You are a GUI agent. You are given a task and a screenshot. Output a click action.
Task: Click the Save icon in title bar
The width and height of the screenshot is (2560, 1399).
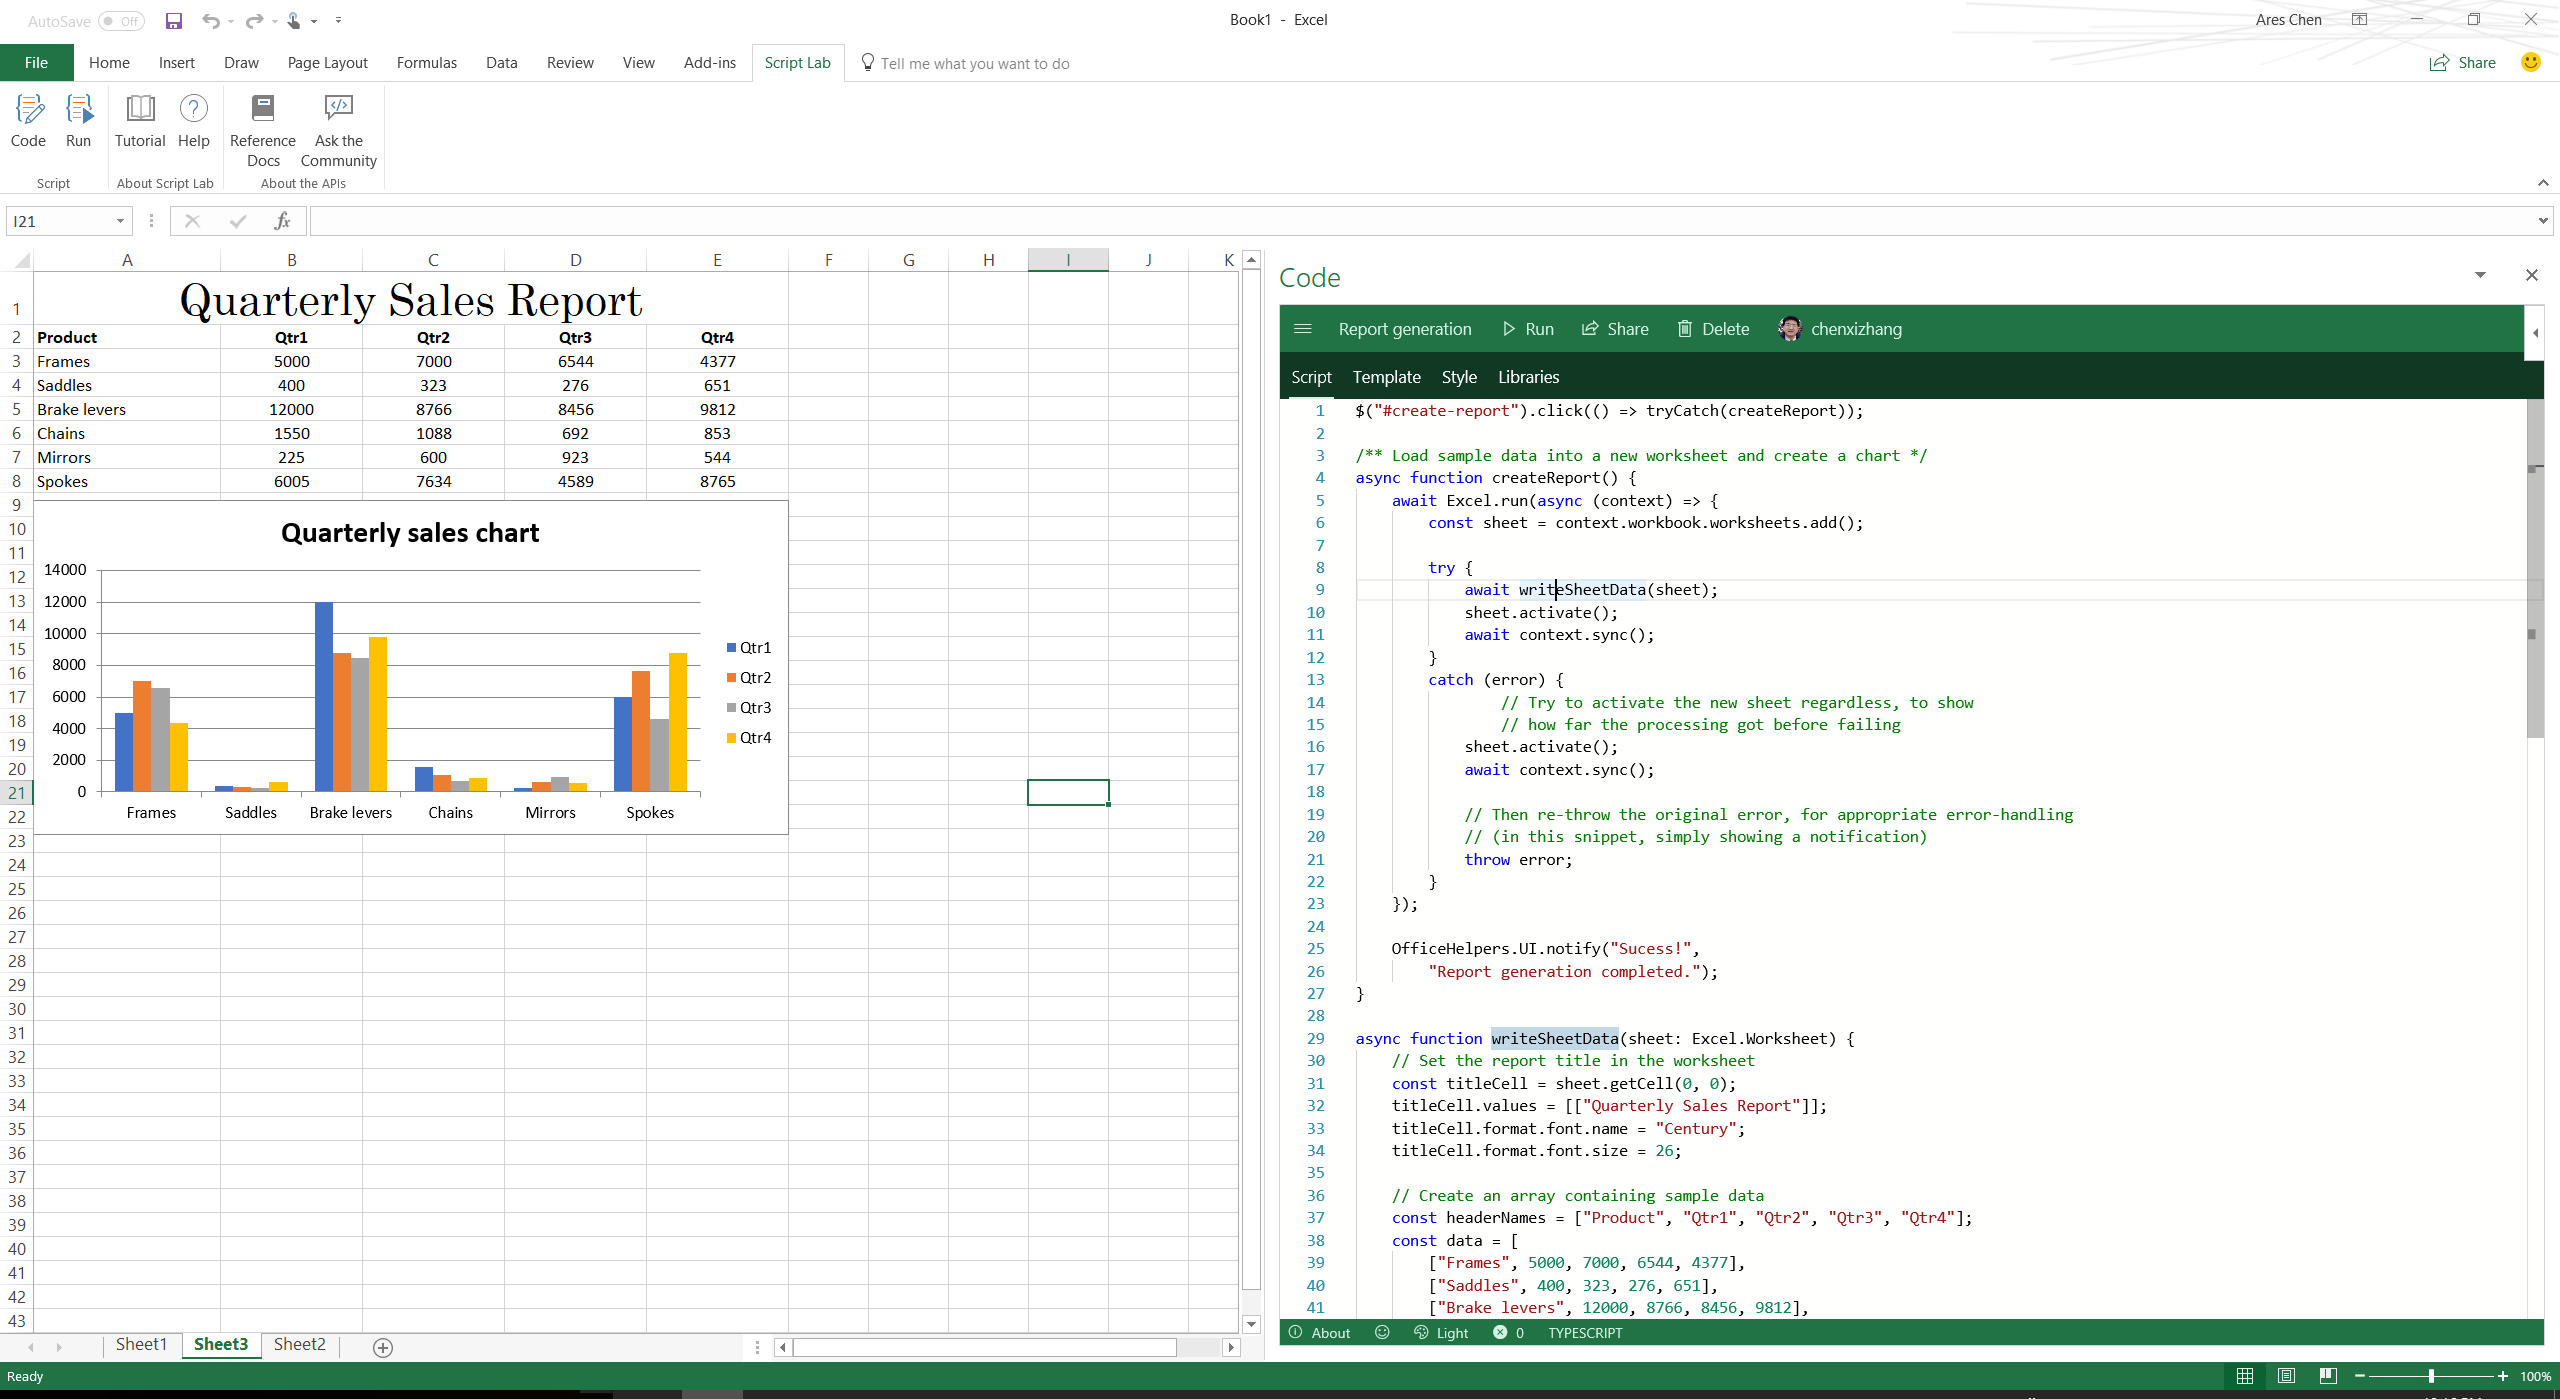click(174, 20)
